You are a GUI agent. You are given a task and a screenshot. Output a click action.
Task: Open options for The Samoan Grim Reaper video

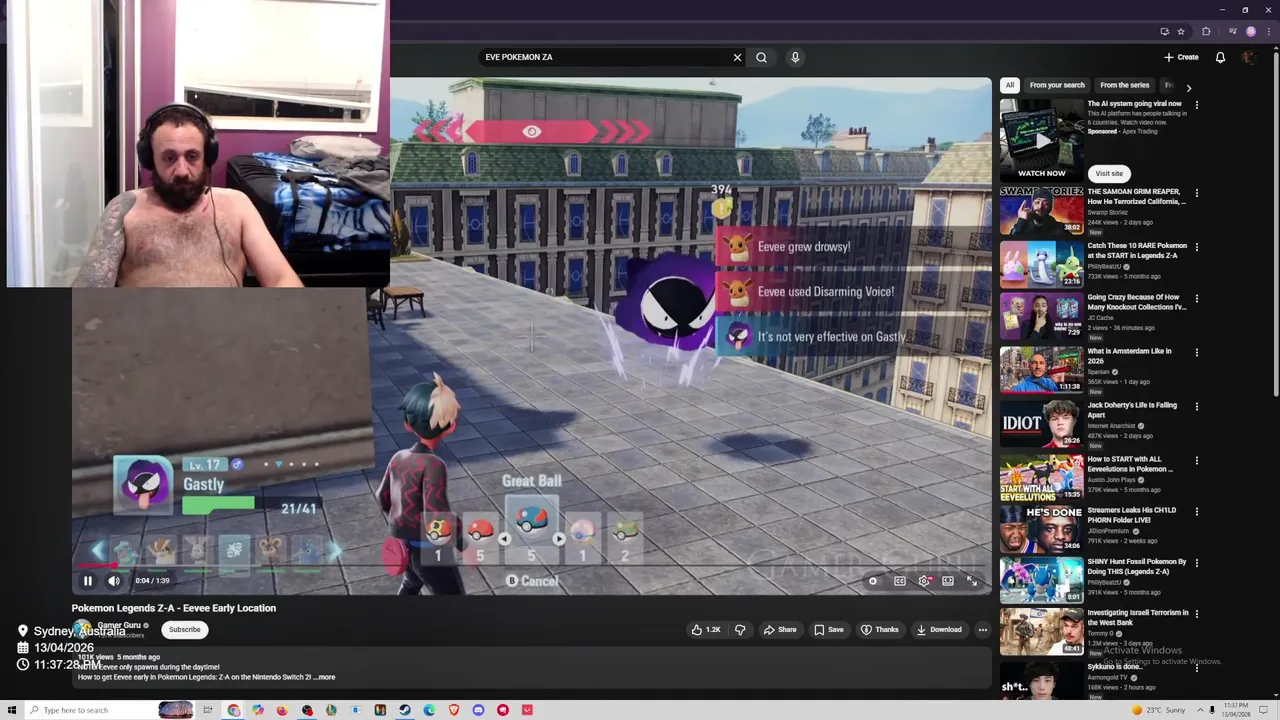click(x=1196, y=192)
